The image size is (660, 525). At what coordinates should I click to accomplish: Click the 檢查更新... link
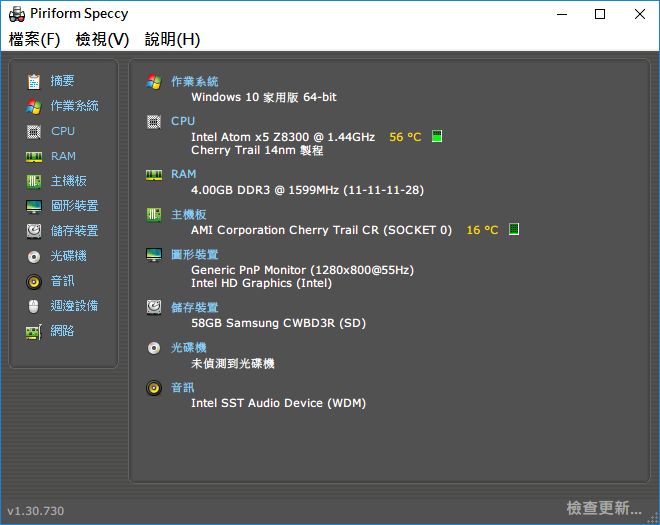(x=604, y=508)
